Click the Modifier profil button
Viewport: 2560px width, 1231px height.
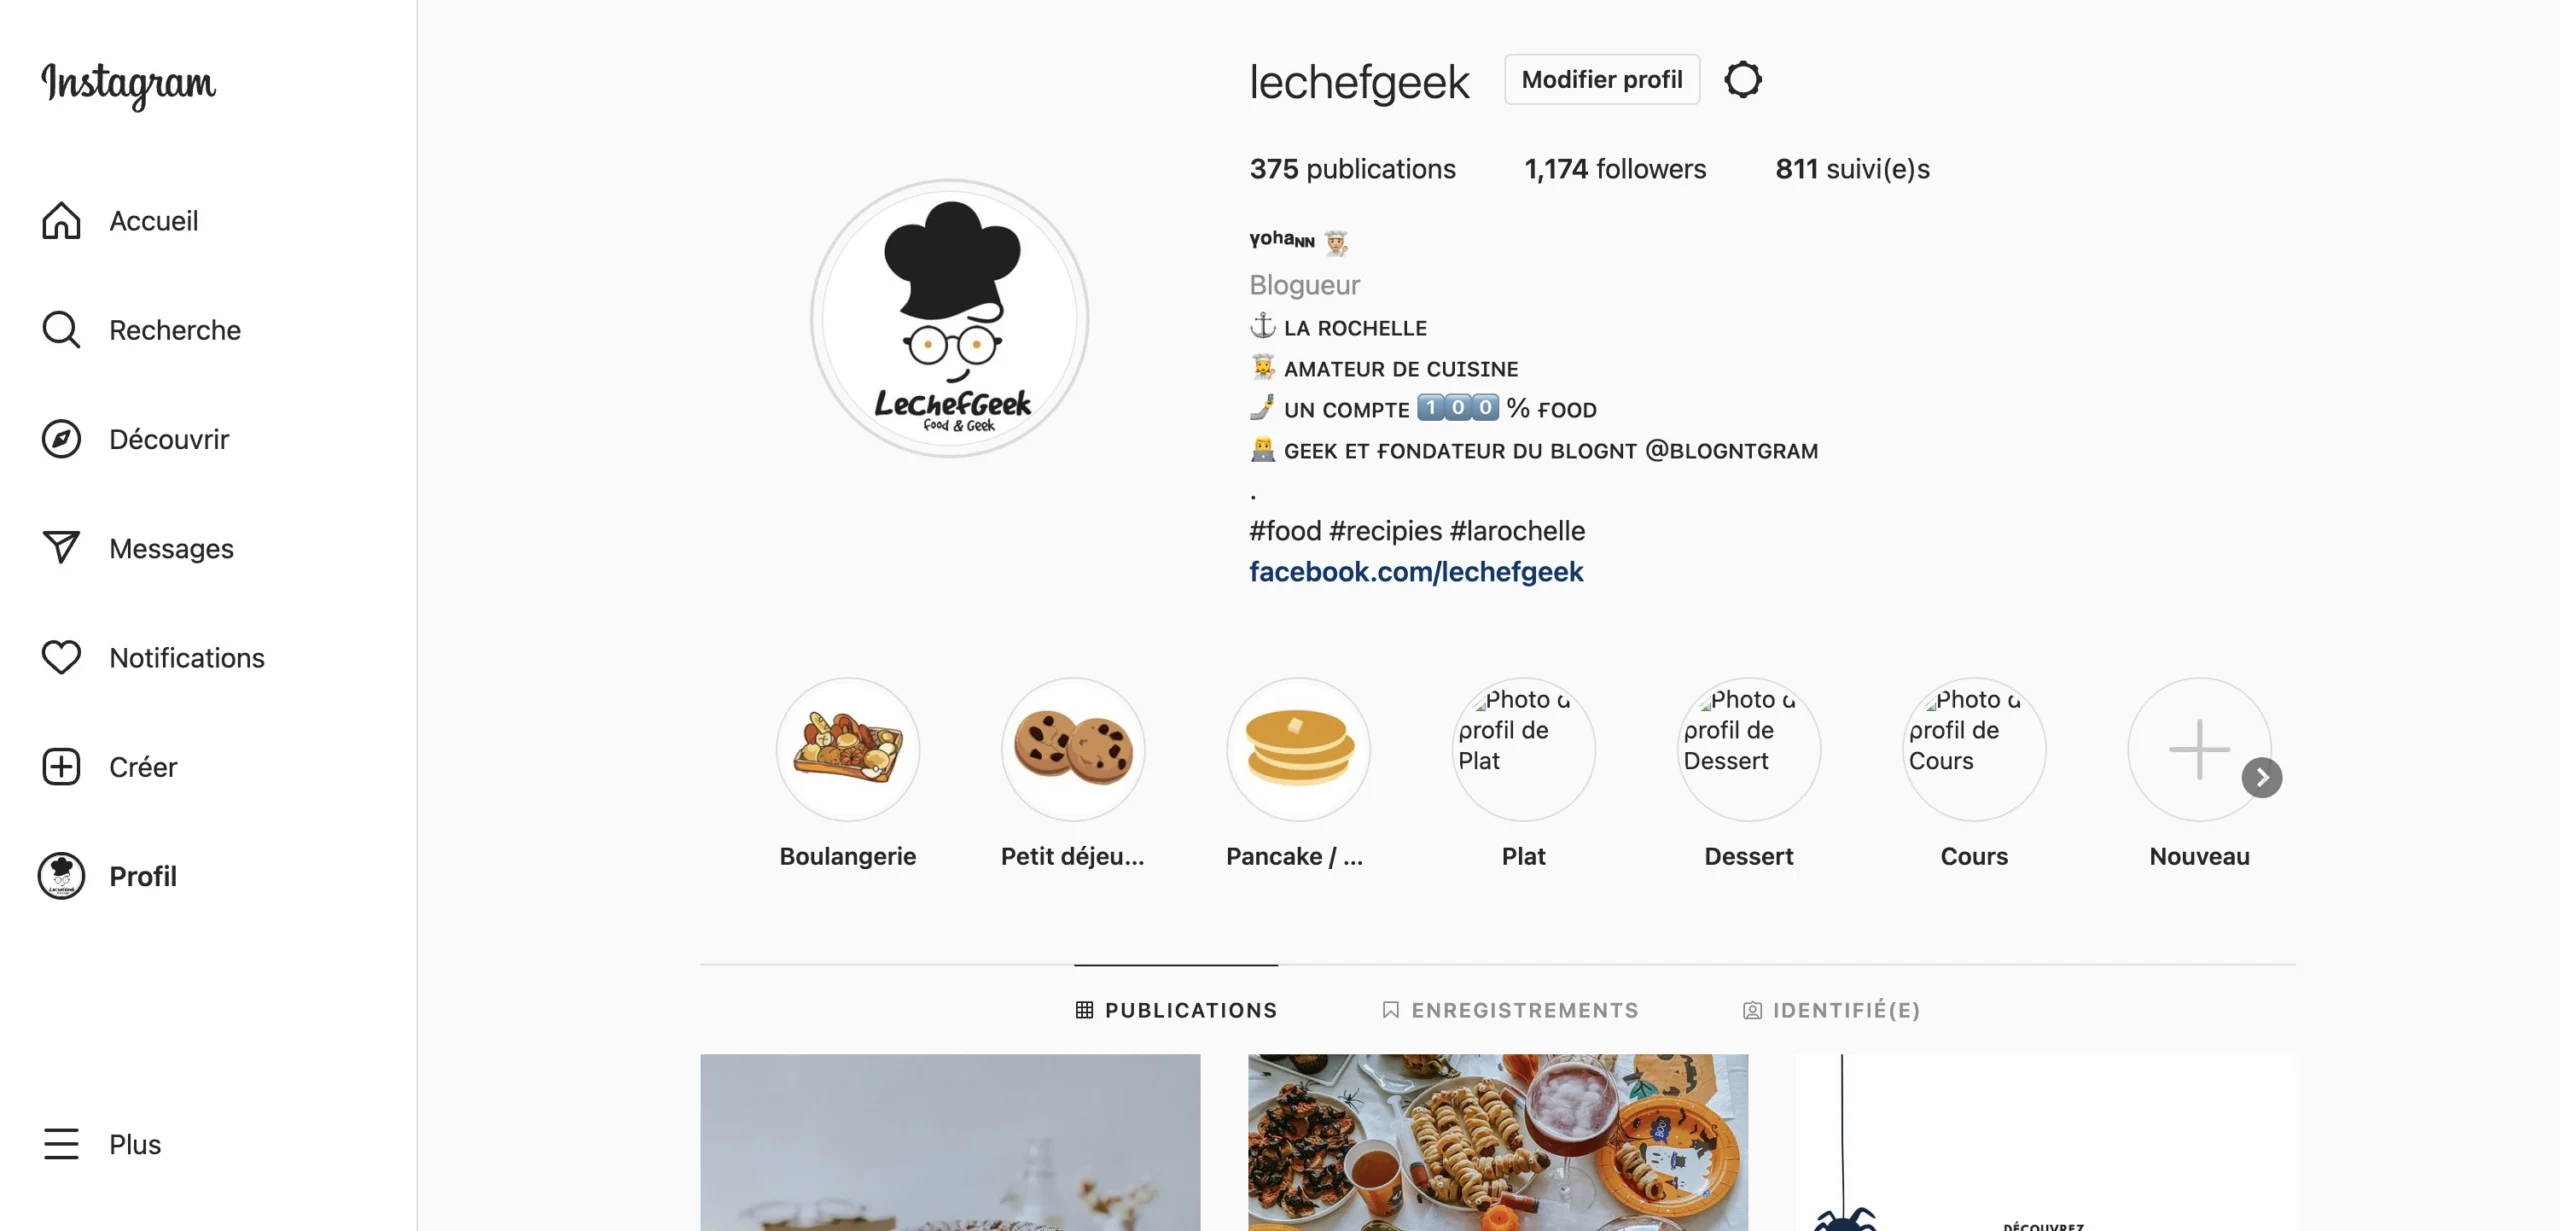coord(1602,80)
